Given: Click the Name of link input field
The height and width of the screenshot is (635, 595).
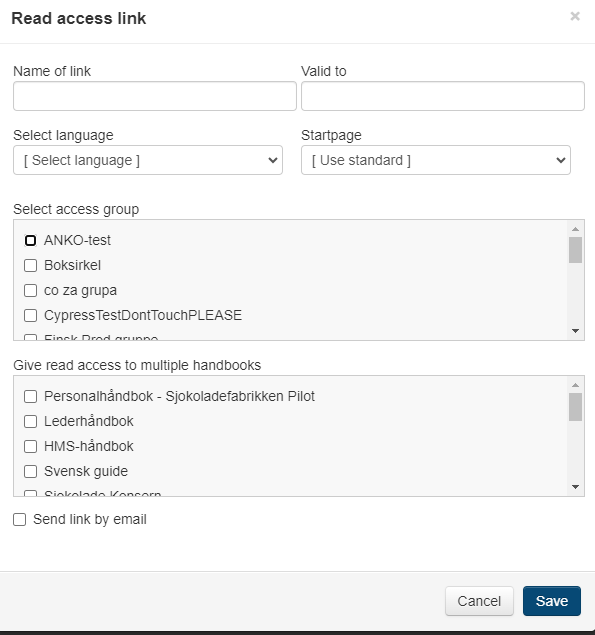Looking at the screenshot, I should (x=155, y=96).
